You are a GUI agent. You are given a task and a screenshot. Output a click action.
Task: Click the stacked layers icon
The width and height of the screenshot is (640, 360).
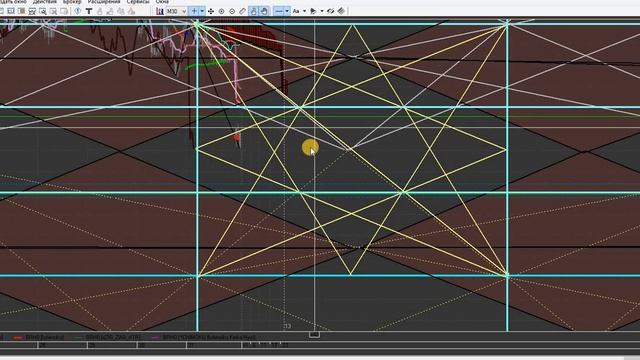(341, 11)
